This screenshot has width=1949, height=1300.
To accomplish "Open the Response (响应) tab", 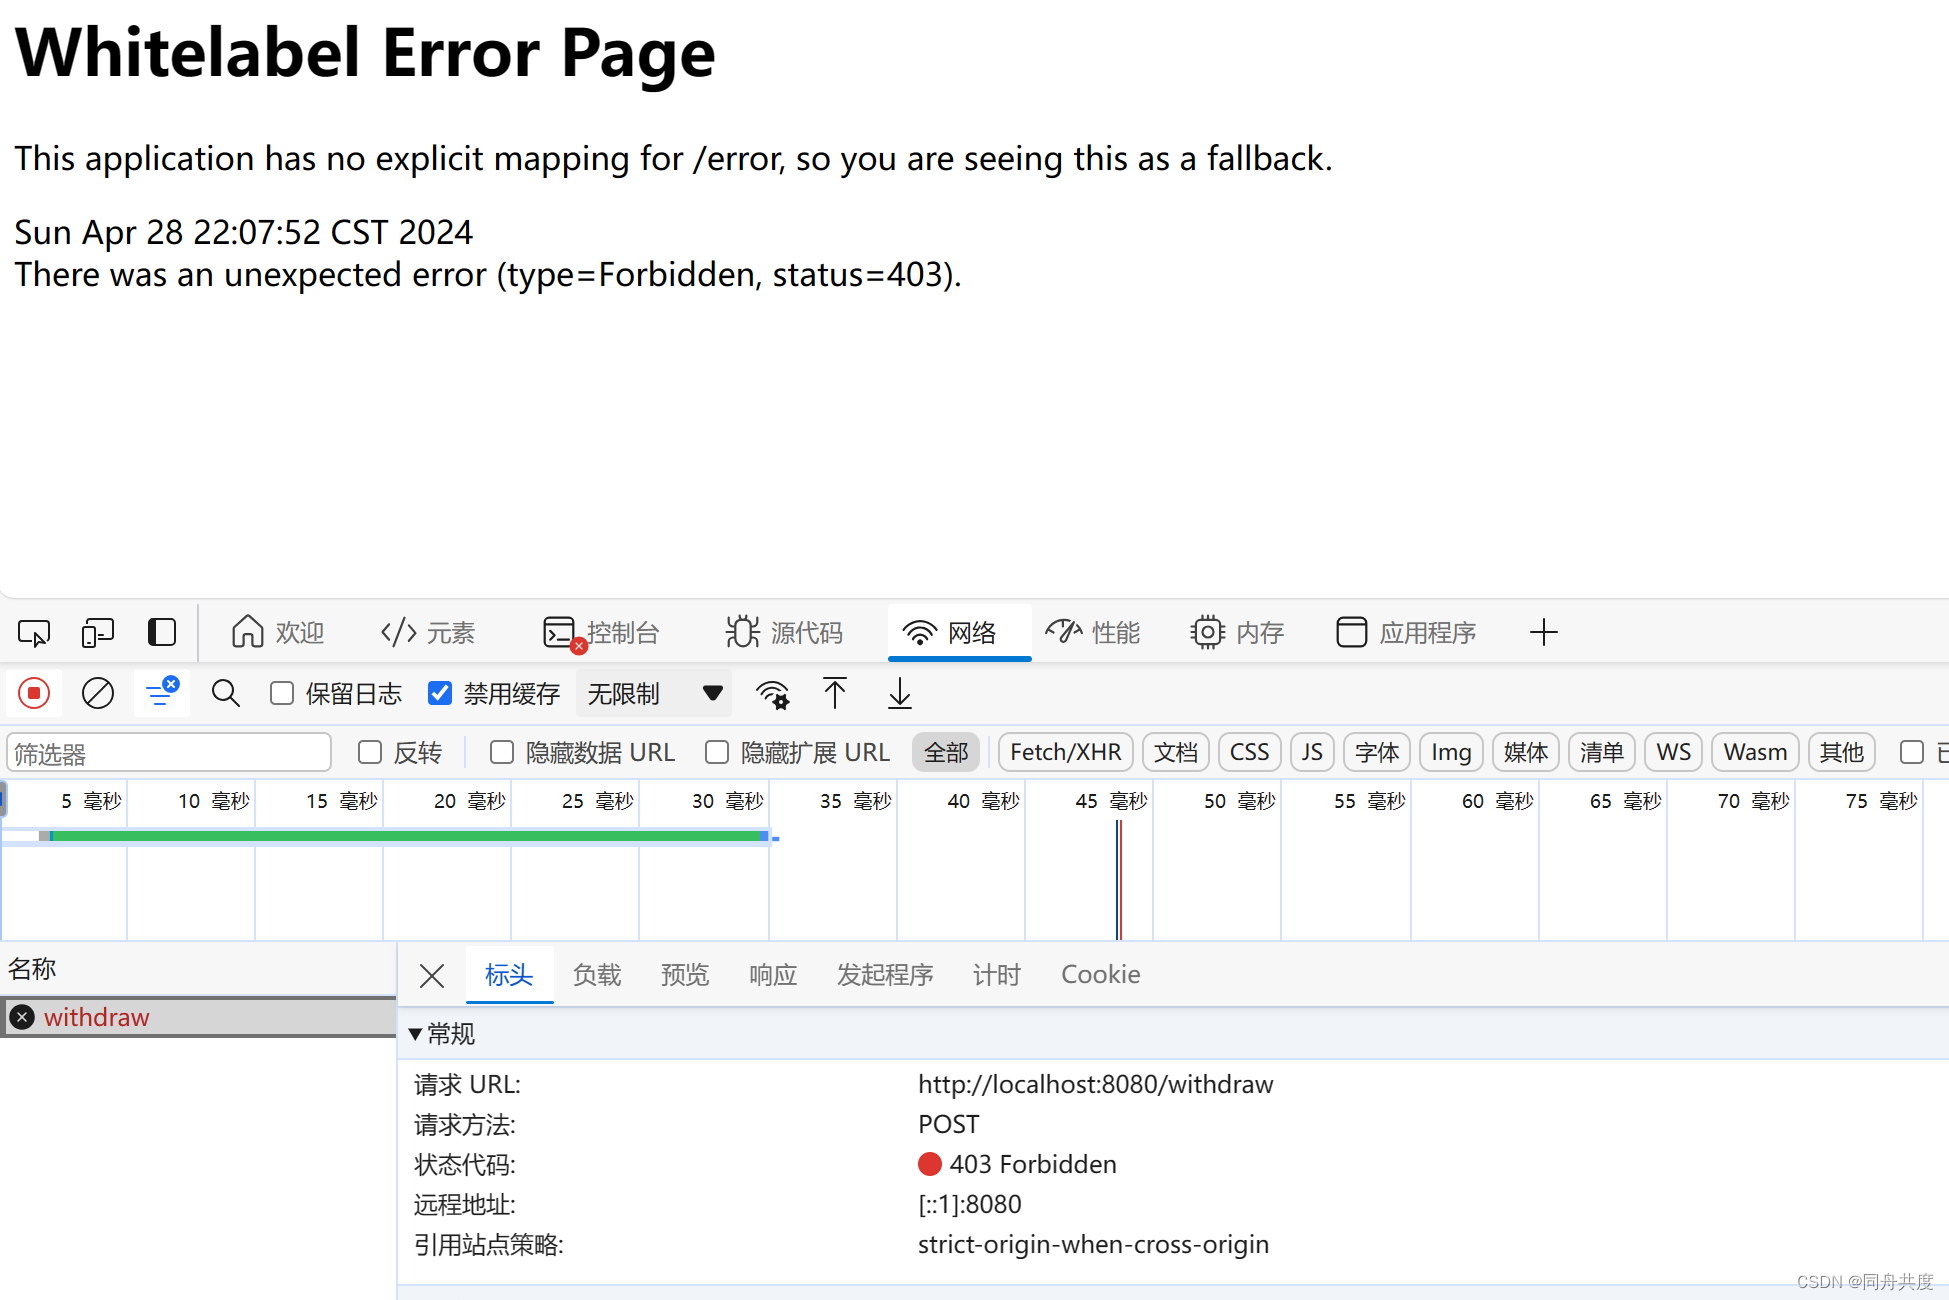I will [773, 975].
